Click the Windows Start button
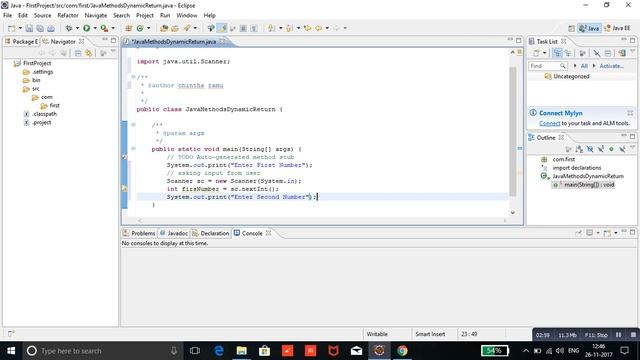Screen dimensions: 640x360 (11, 351)
